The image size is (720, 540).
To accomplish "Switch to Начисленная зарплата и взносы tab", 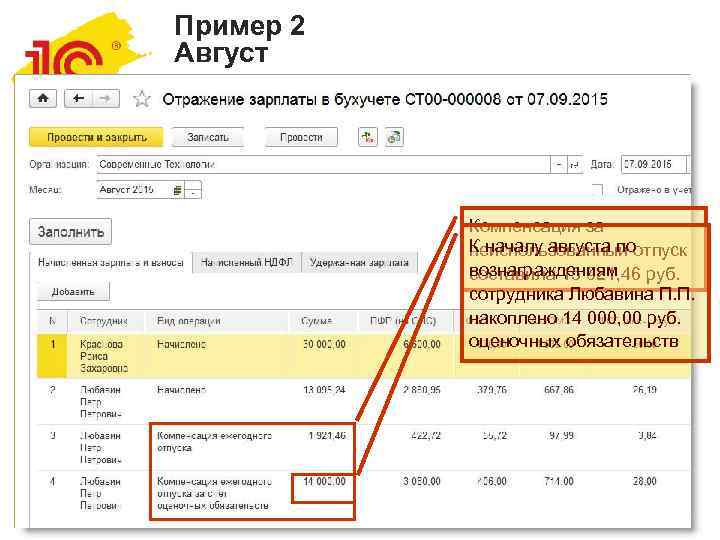I will click(x=111, y=262).
